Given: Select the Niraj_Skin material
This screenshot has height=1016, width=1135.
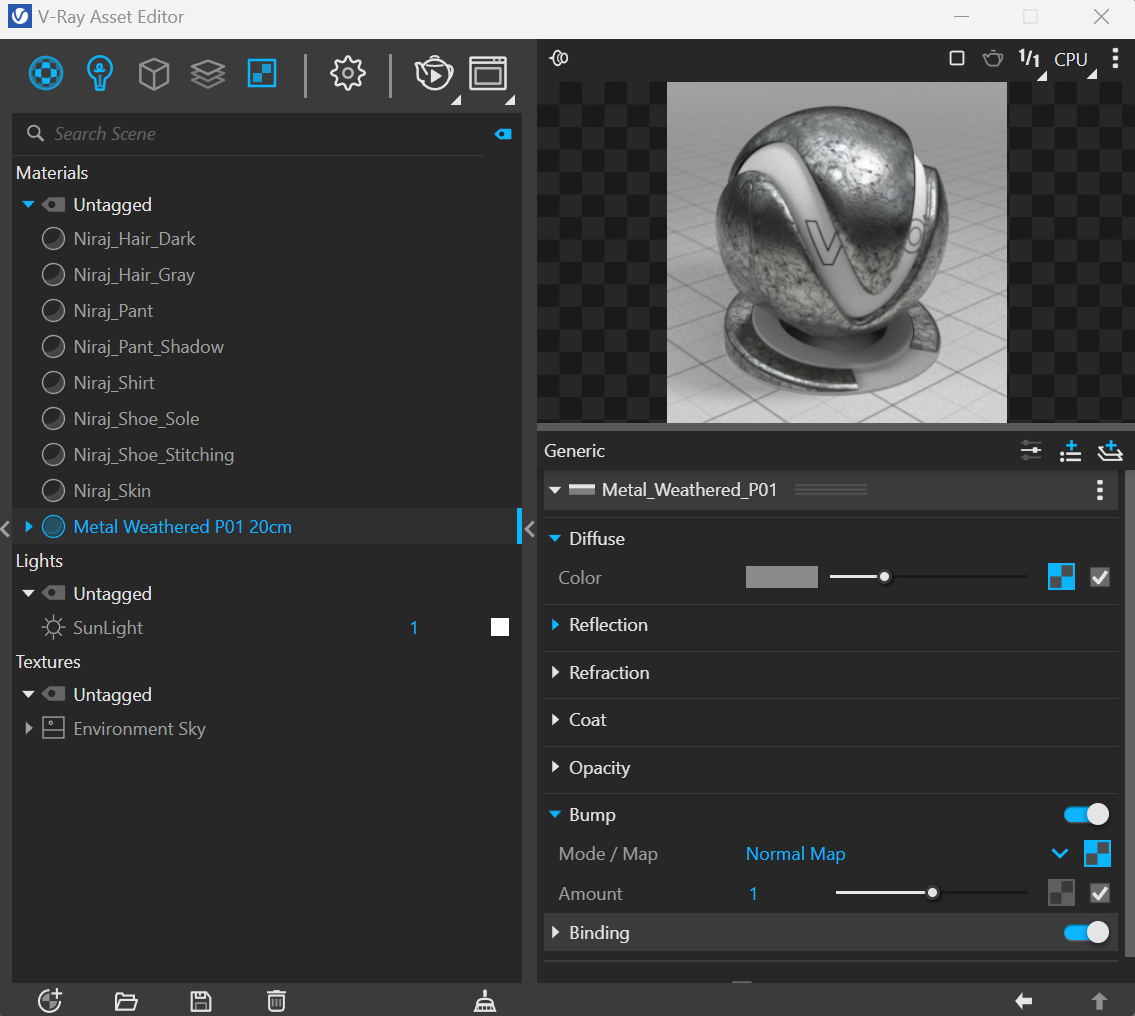Looking at the screenshot, I should tap(112, 491).
